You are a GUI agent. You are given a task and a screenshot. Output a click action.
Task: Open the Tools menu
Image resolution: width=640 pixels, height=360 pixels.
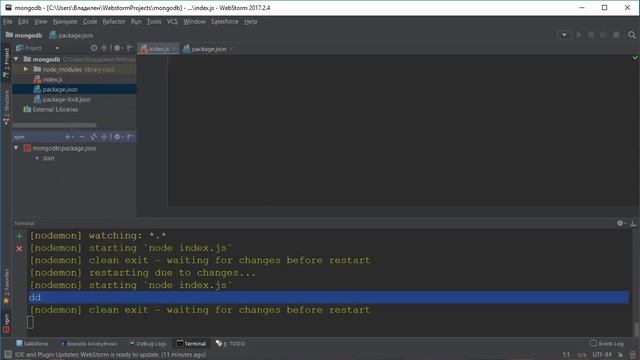pos(154,22)
